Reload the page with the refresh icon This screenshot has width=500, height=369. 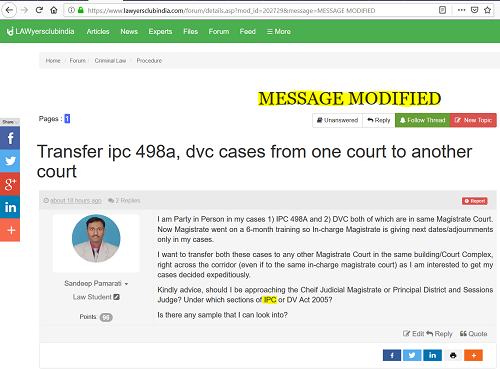pyautogui.click(x=39, y=10)
